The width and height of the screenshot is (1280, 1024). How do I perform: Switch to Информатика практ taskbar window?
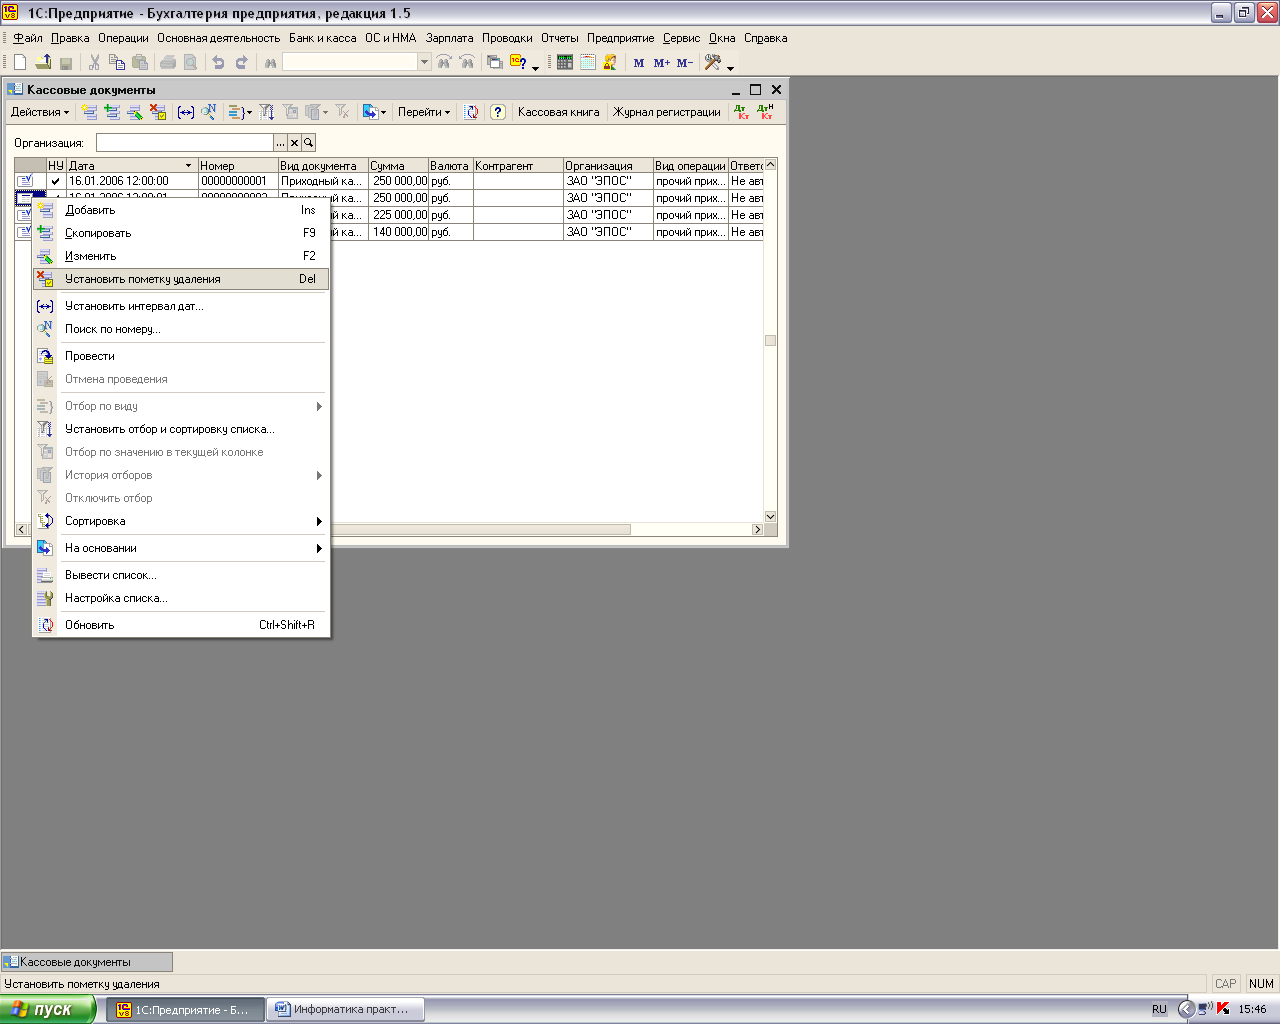tap(346, 1009)
